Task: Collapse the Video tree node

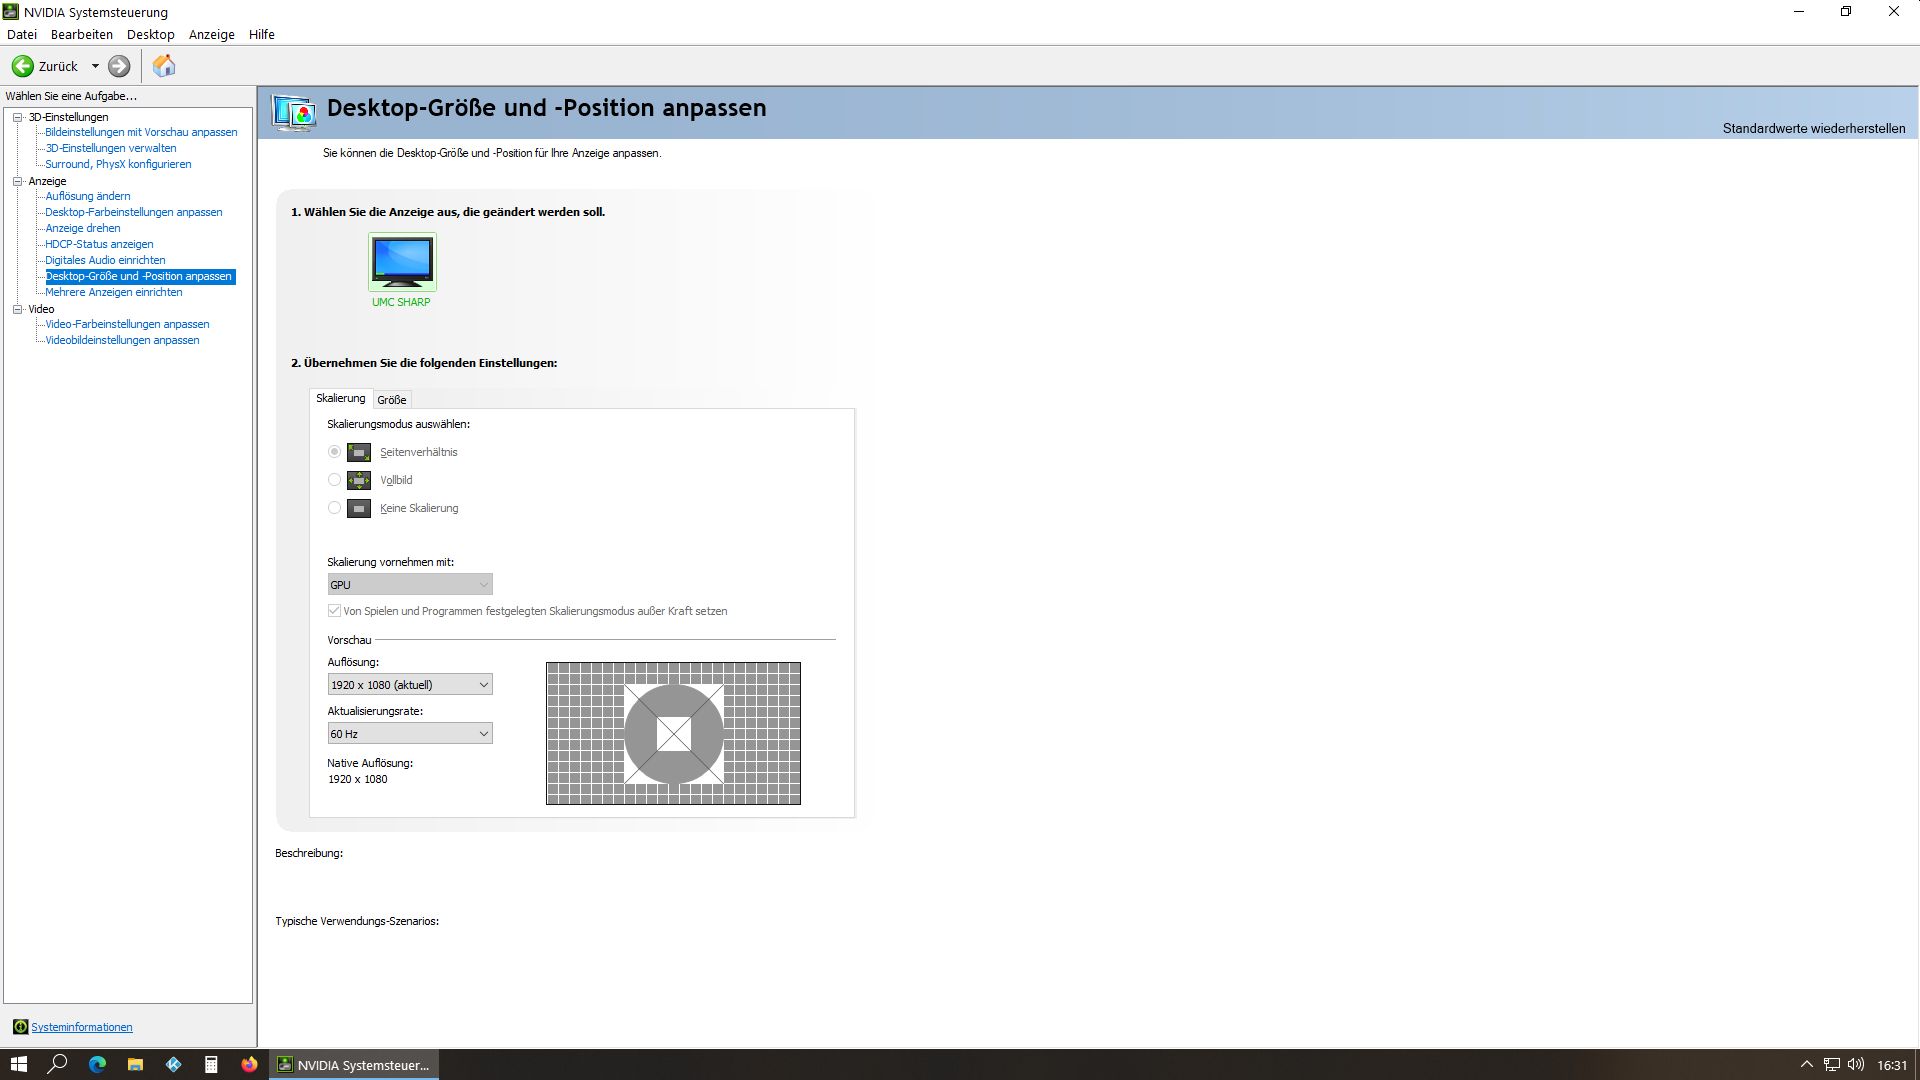Action: pyautogui.click(x=17, y=309)
